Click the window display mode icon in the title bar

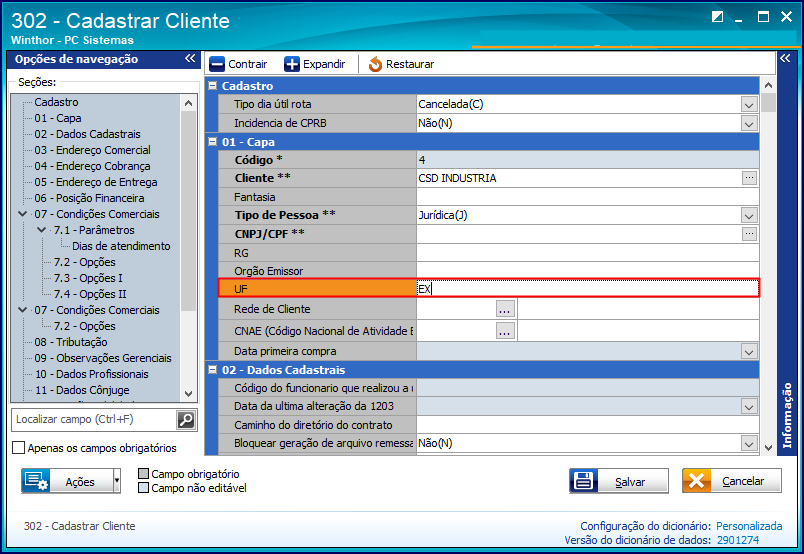click(717, 17)
